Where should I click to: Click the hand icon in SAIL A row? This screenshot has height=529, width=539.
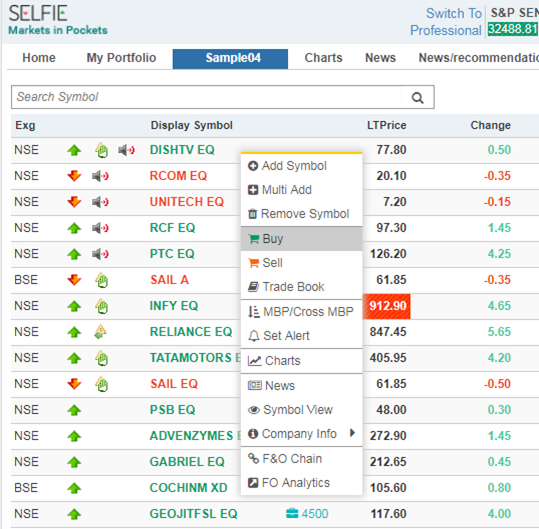[x=102, y=280]
